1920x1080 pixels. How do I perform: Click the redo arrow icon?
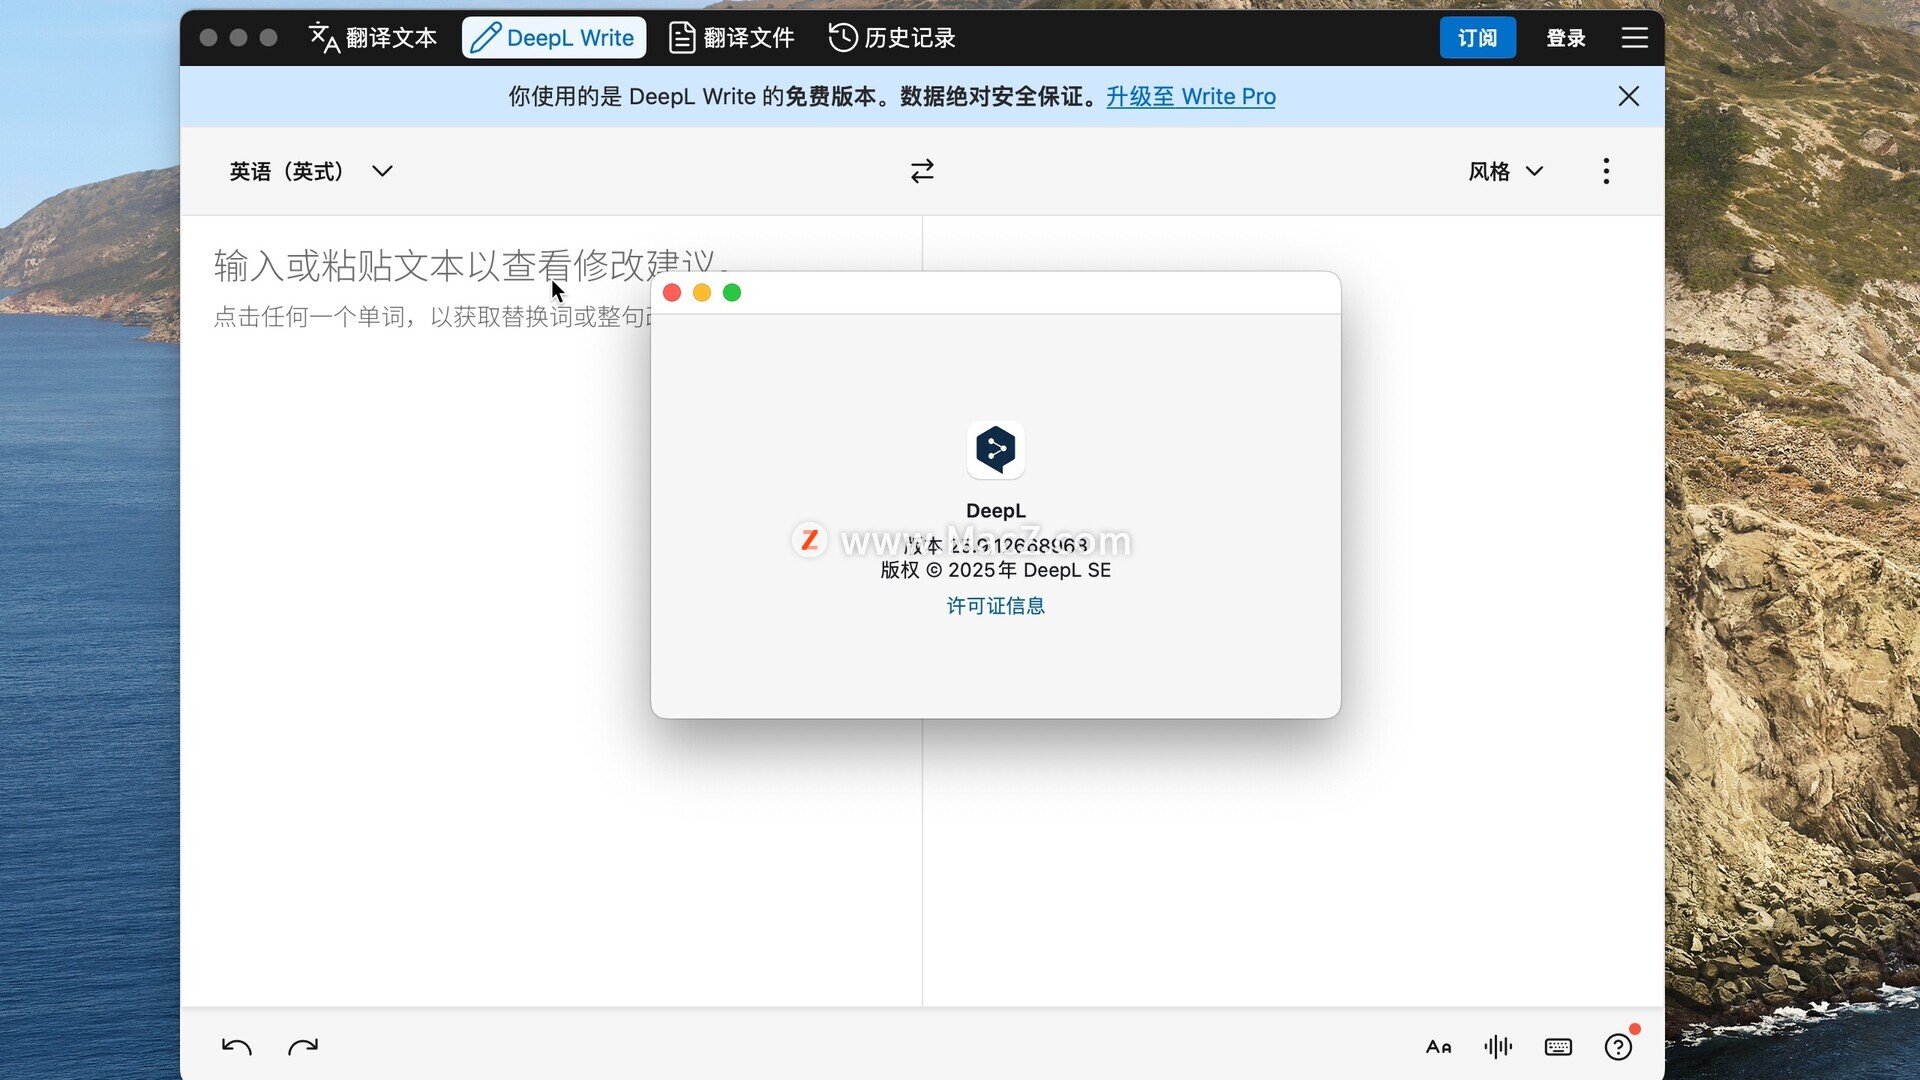303,1046
